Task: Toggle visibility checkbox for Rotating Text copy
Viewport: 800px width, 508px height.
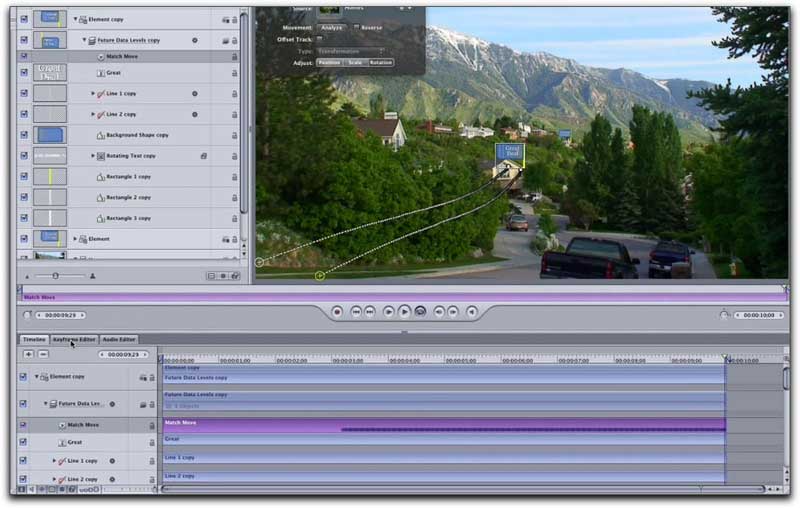Action: [24, 156]
